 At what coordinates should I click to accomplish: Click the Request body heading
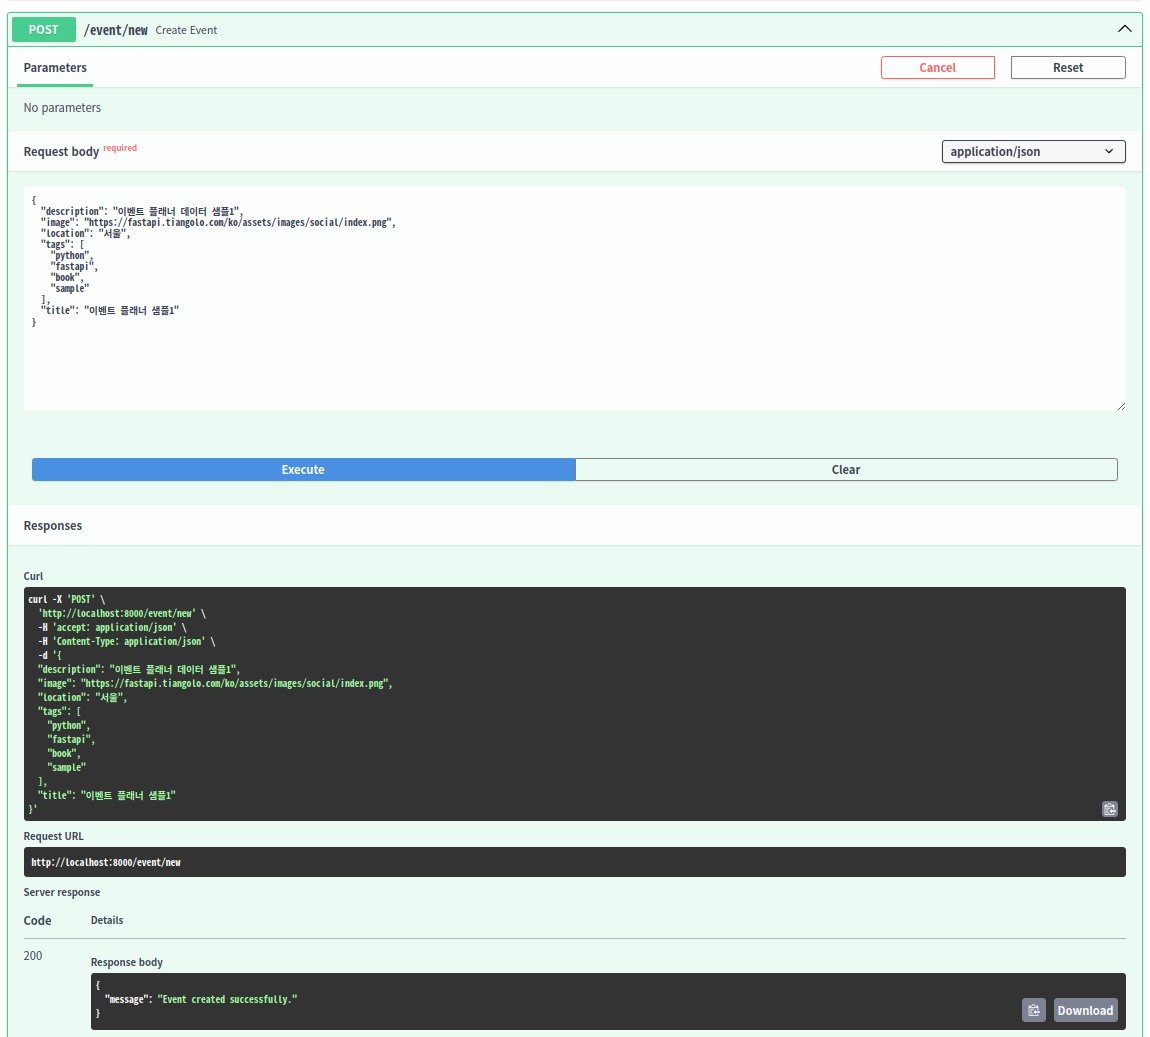(61, 152)
